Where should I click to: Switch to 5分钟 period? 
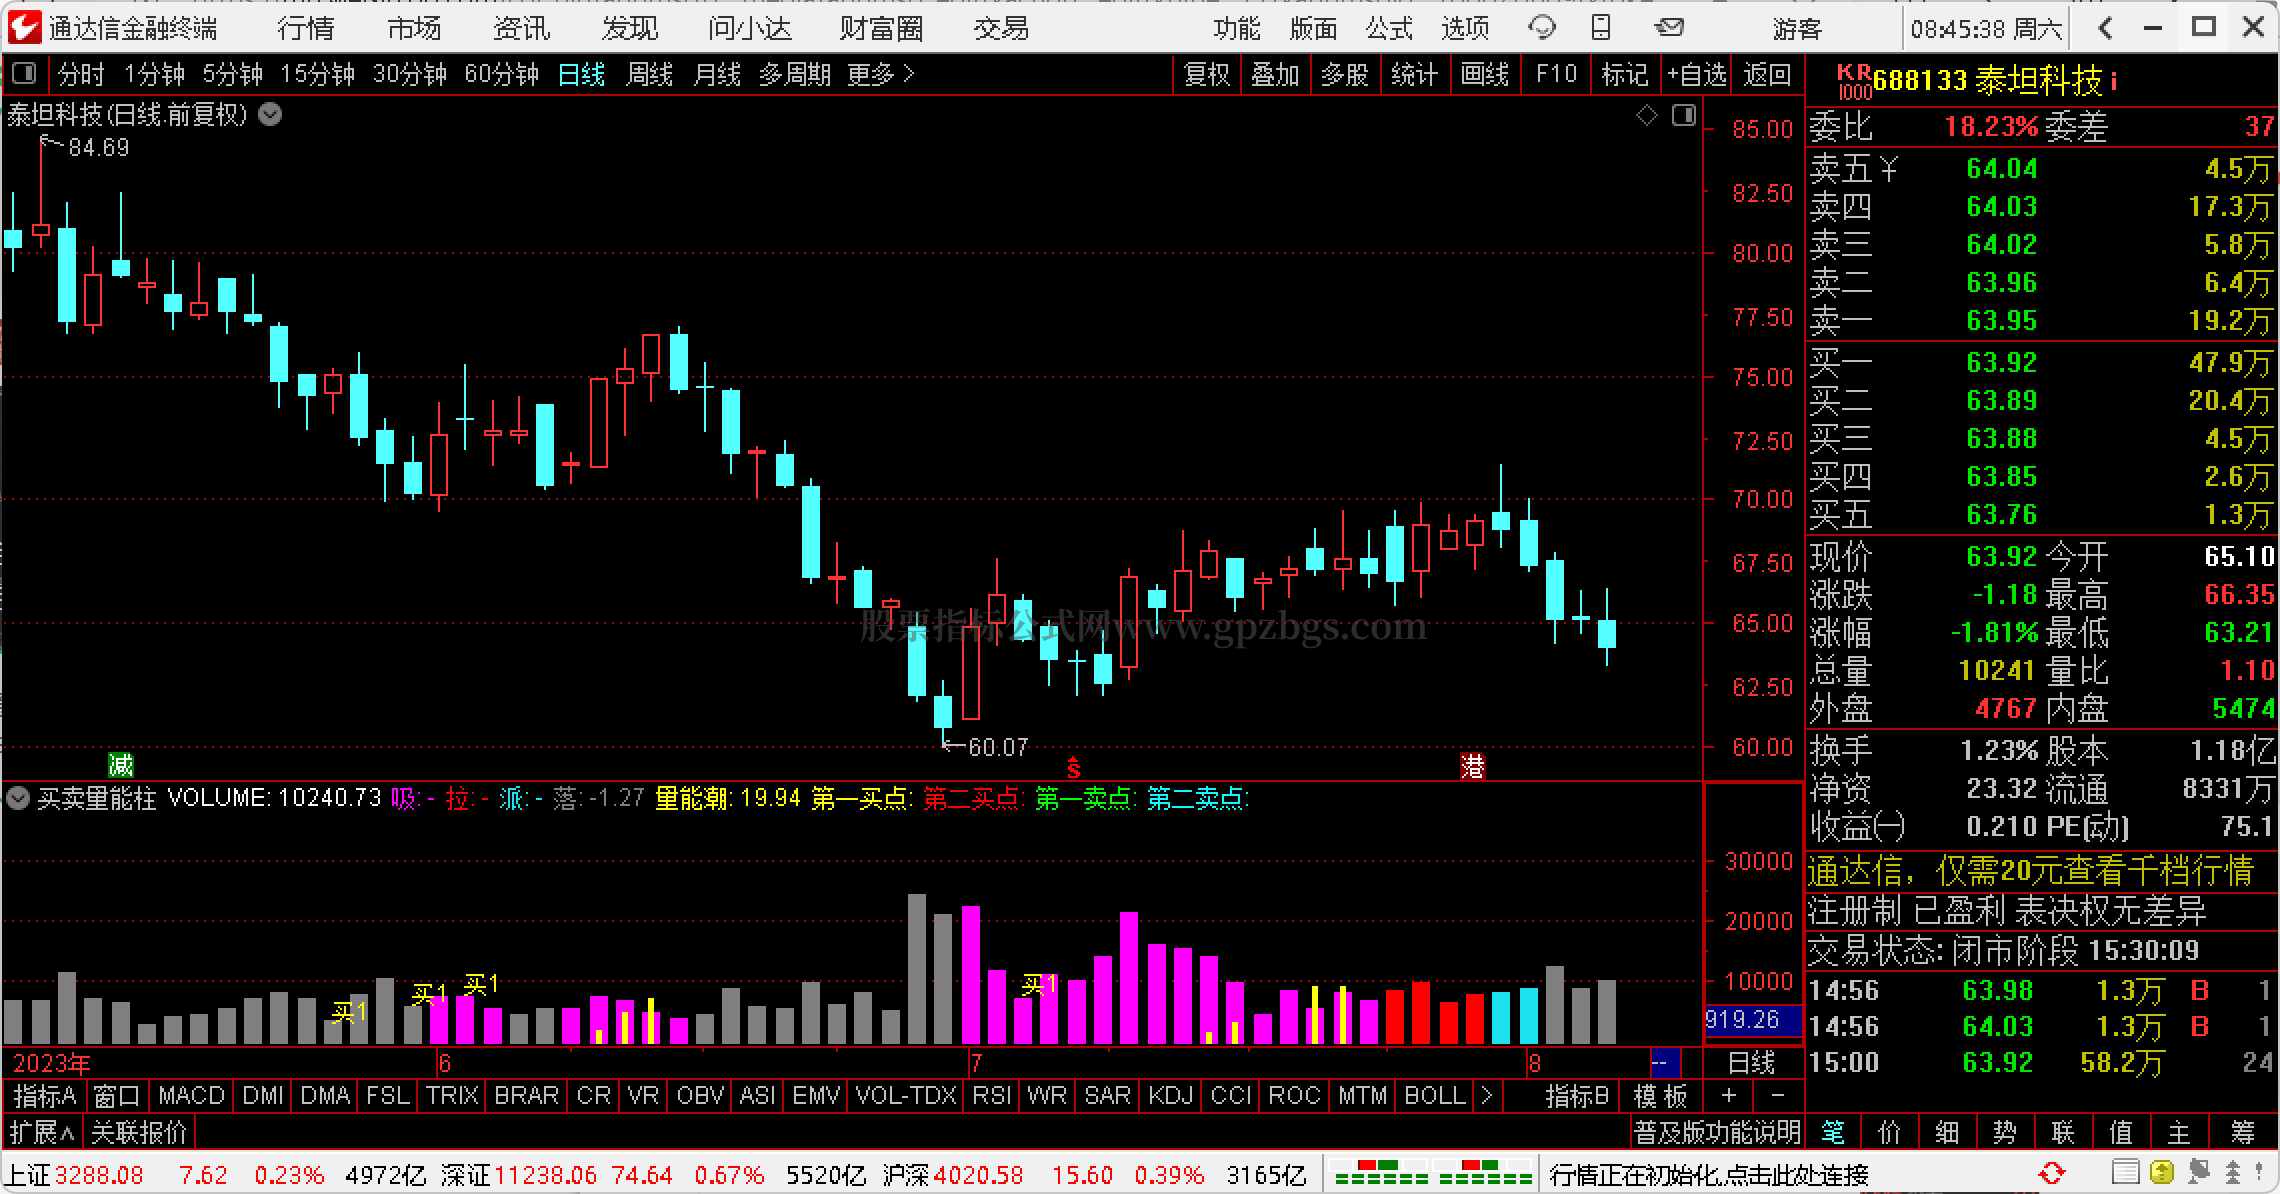233,74
